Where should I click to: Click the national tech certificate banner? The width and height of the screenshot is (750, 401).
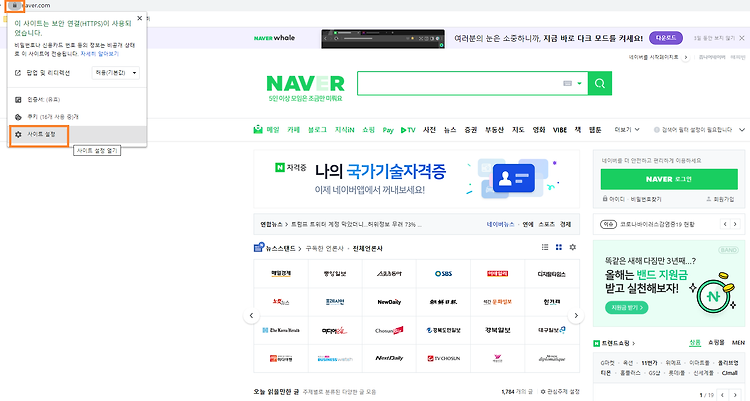click(x=416, y=179)
